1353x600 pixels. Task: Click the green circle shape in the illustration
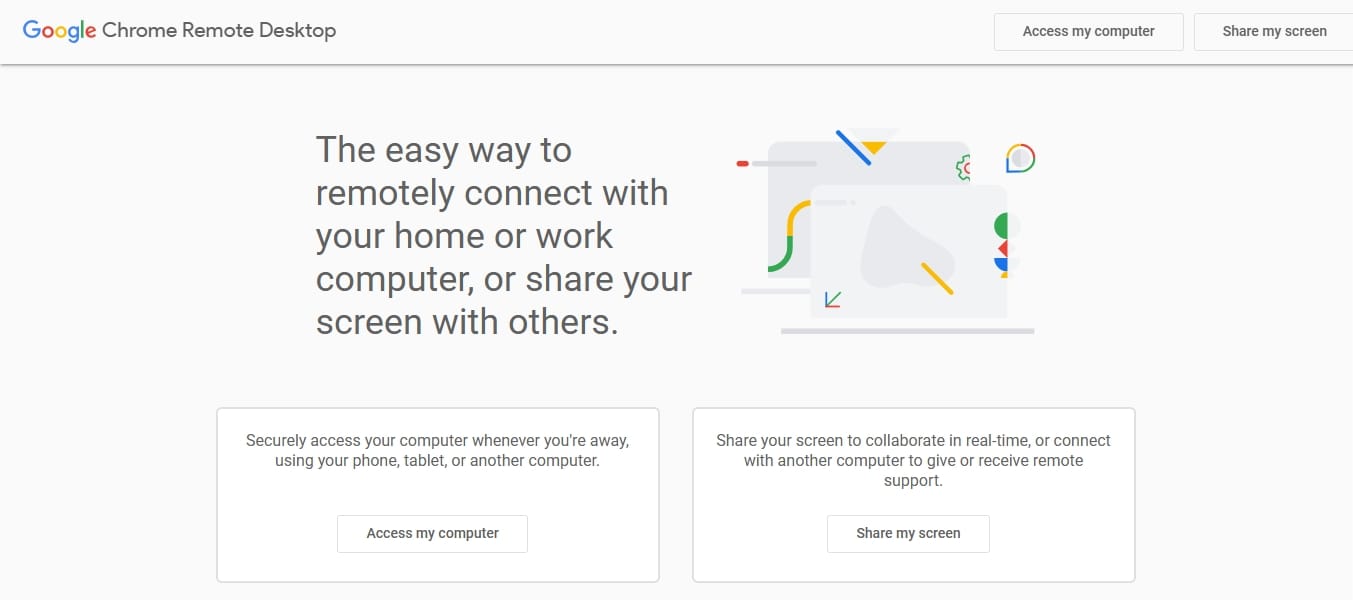click(1001, 226)
